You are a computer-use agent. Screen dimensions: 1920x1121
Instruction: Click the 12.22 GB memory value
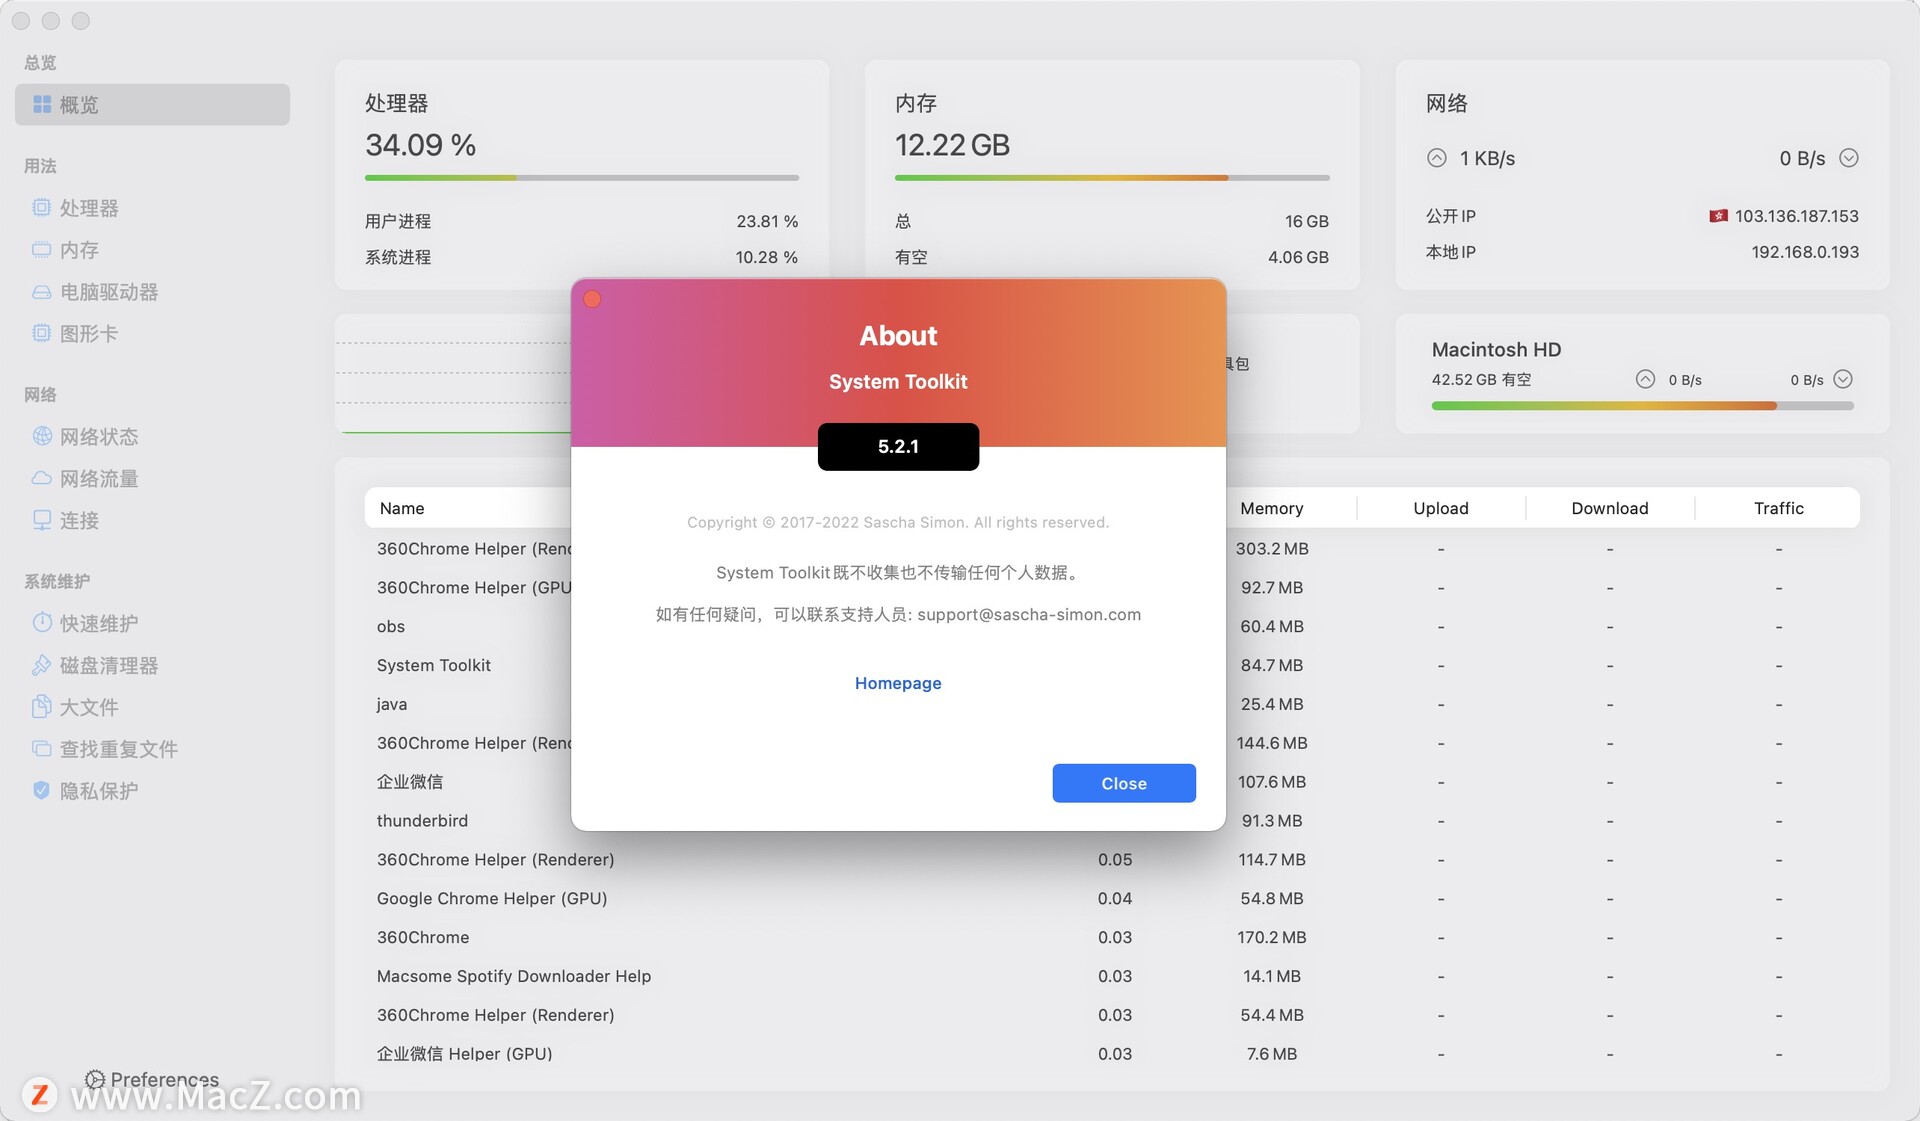point(952,145)
